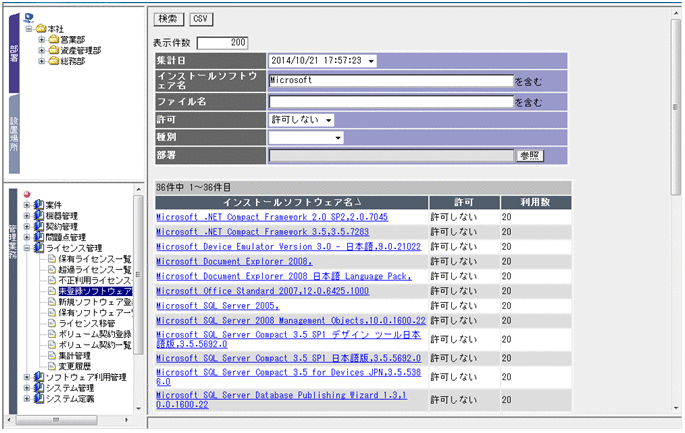
Task: Click the book icon beside 問題点管理
Action: click(x=39, y=237)
